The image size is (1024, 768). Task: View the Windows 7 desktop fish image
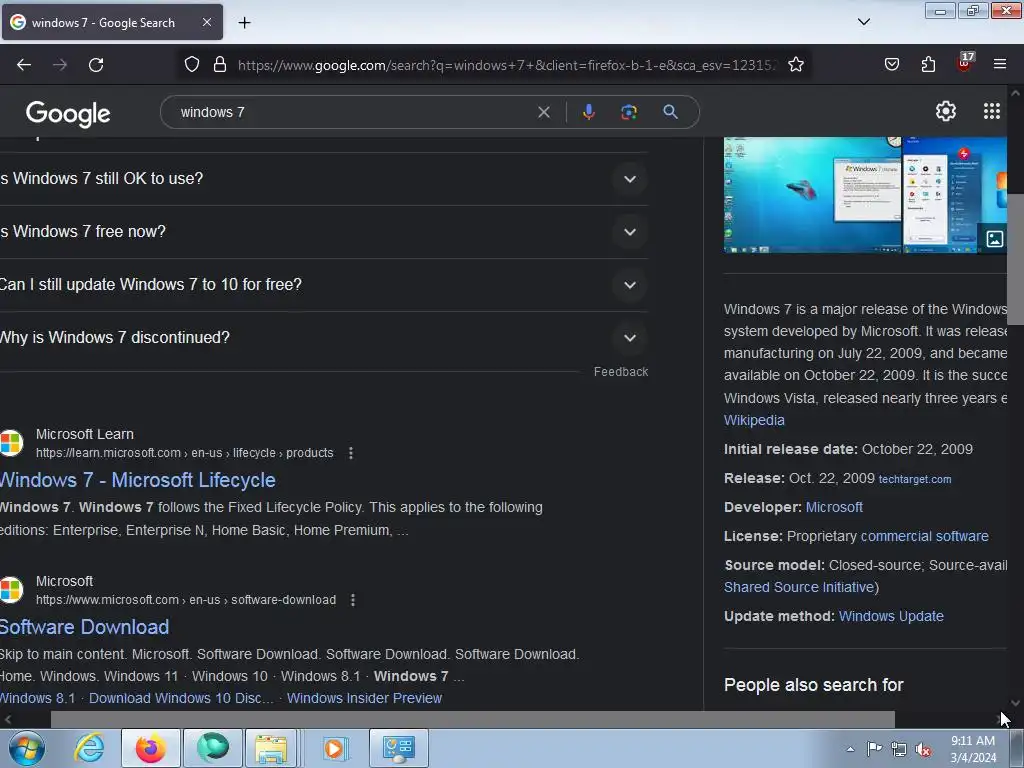pyautogui.click(x=812, y=195)
